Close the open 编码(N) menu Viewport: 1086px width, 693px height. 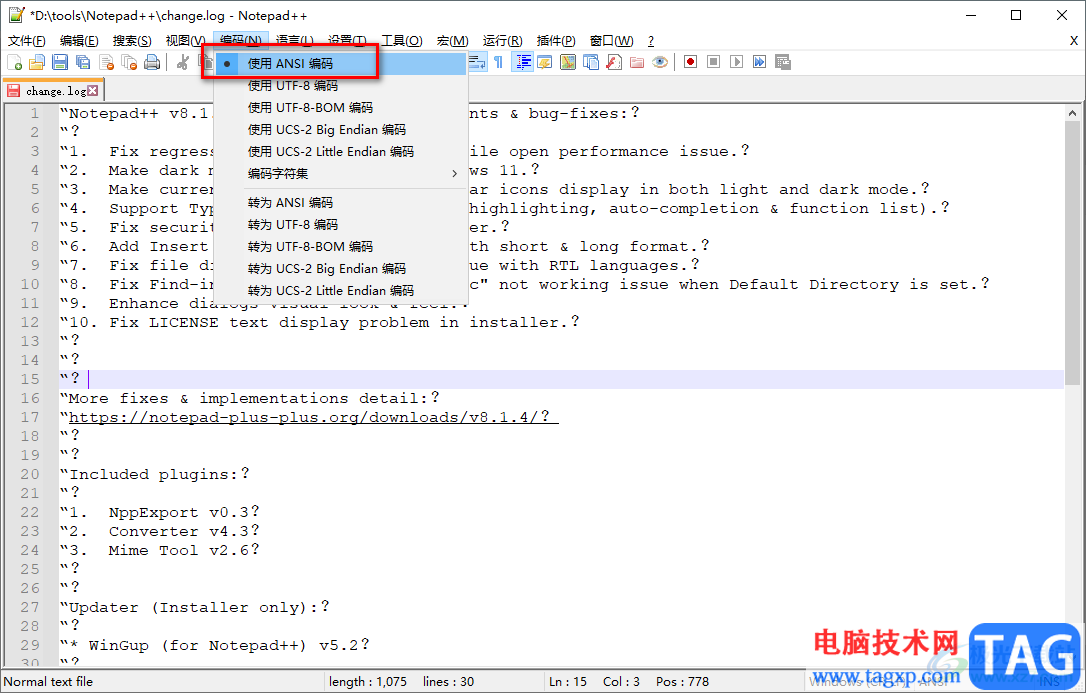click(x=240, y=41)
